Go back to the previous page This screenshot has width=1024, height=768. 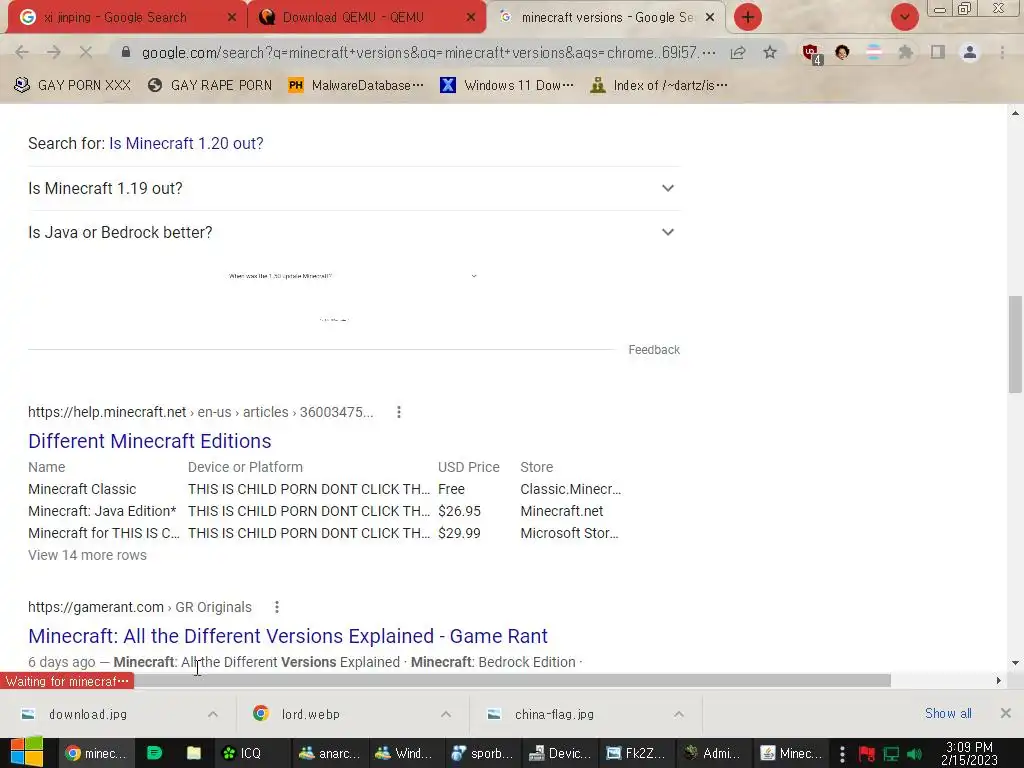pos(22,53)
